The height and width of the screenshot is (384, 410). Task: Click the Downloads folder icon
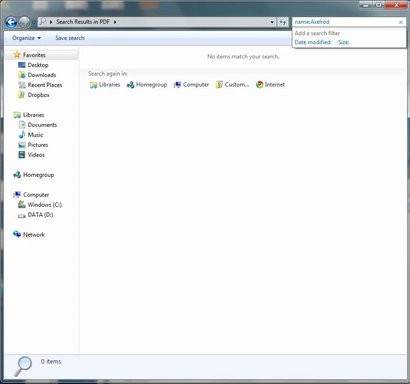pos(22,75)
